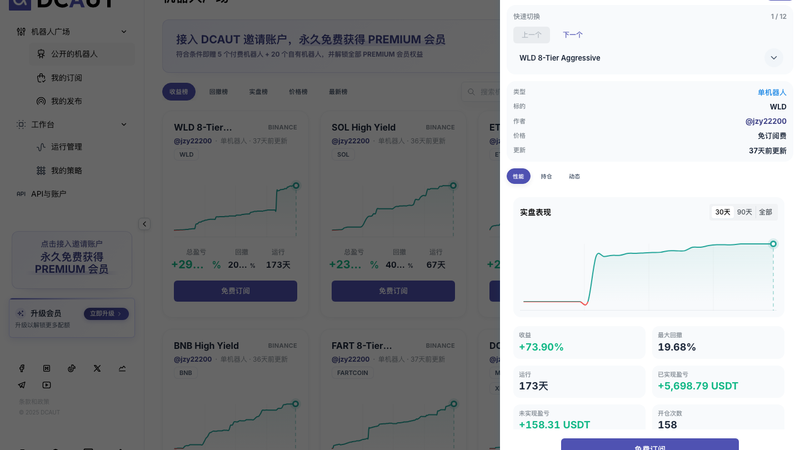Click author @jzy22200 on SOL High Yield card
The width and height of the screenshot is (800, 450).
tap(351, 141)
